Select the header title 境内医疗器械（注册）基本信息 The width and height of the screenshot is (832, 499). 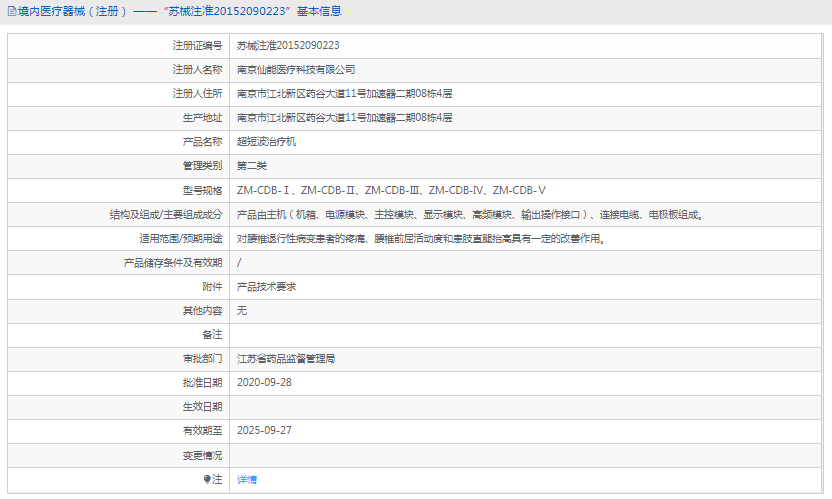click(179, 11)
